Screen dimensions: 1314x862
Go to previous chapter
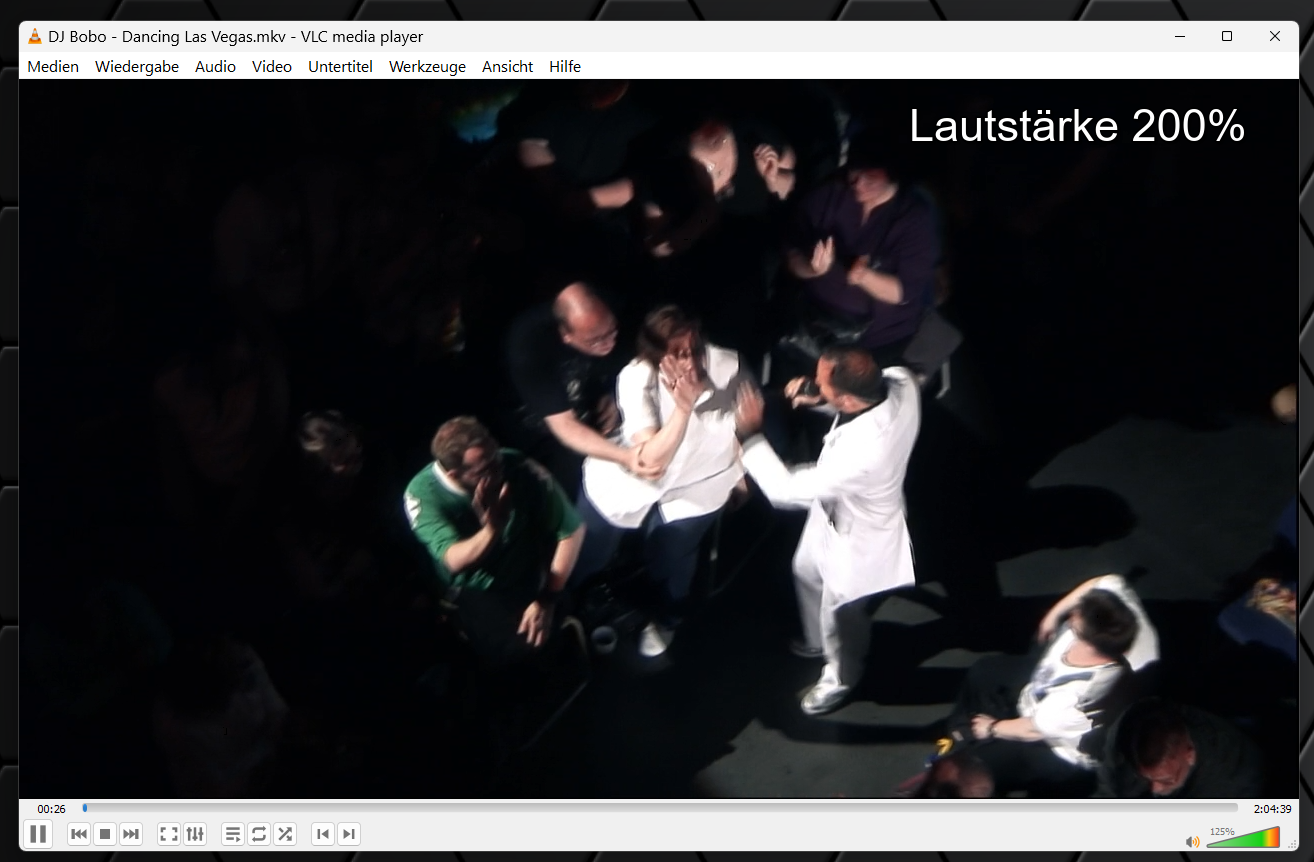click(323, 834)
